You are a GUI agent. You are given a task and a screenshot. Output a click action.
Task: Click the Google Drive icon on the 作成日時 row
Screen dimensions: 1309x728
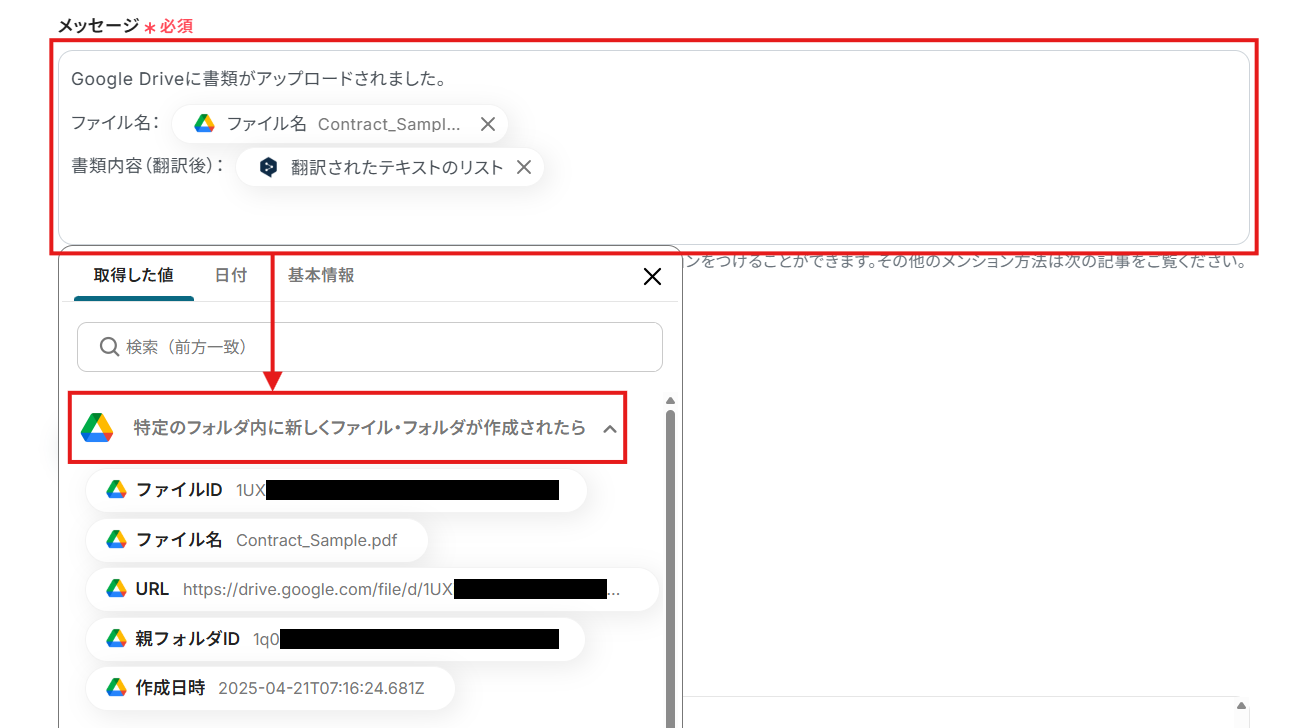[x=114, y=687]
